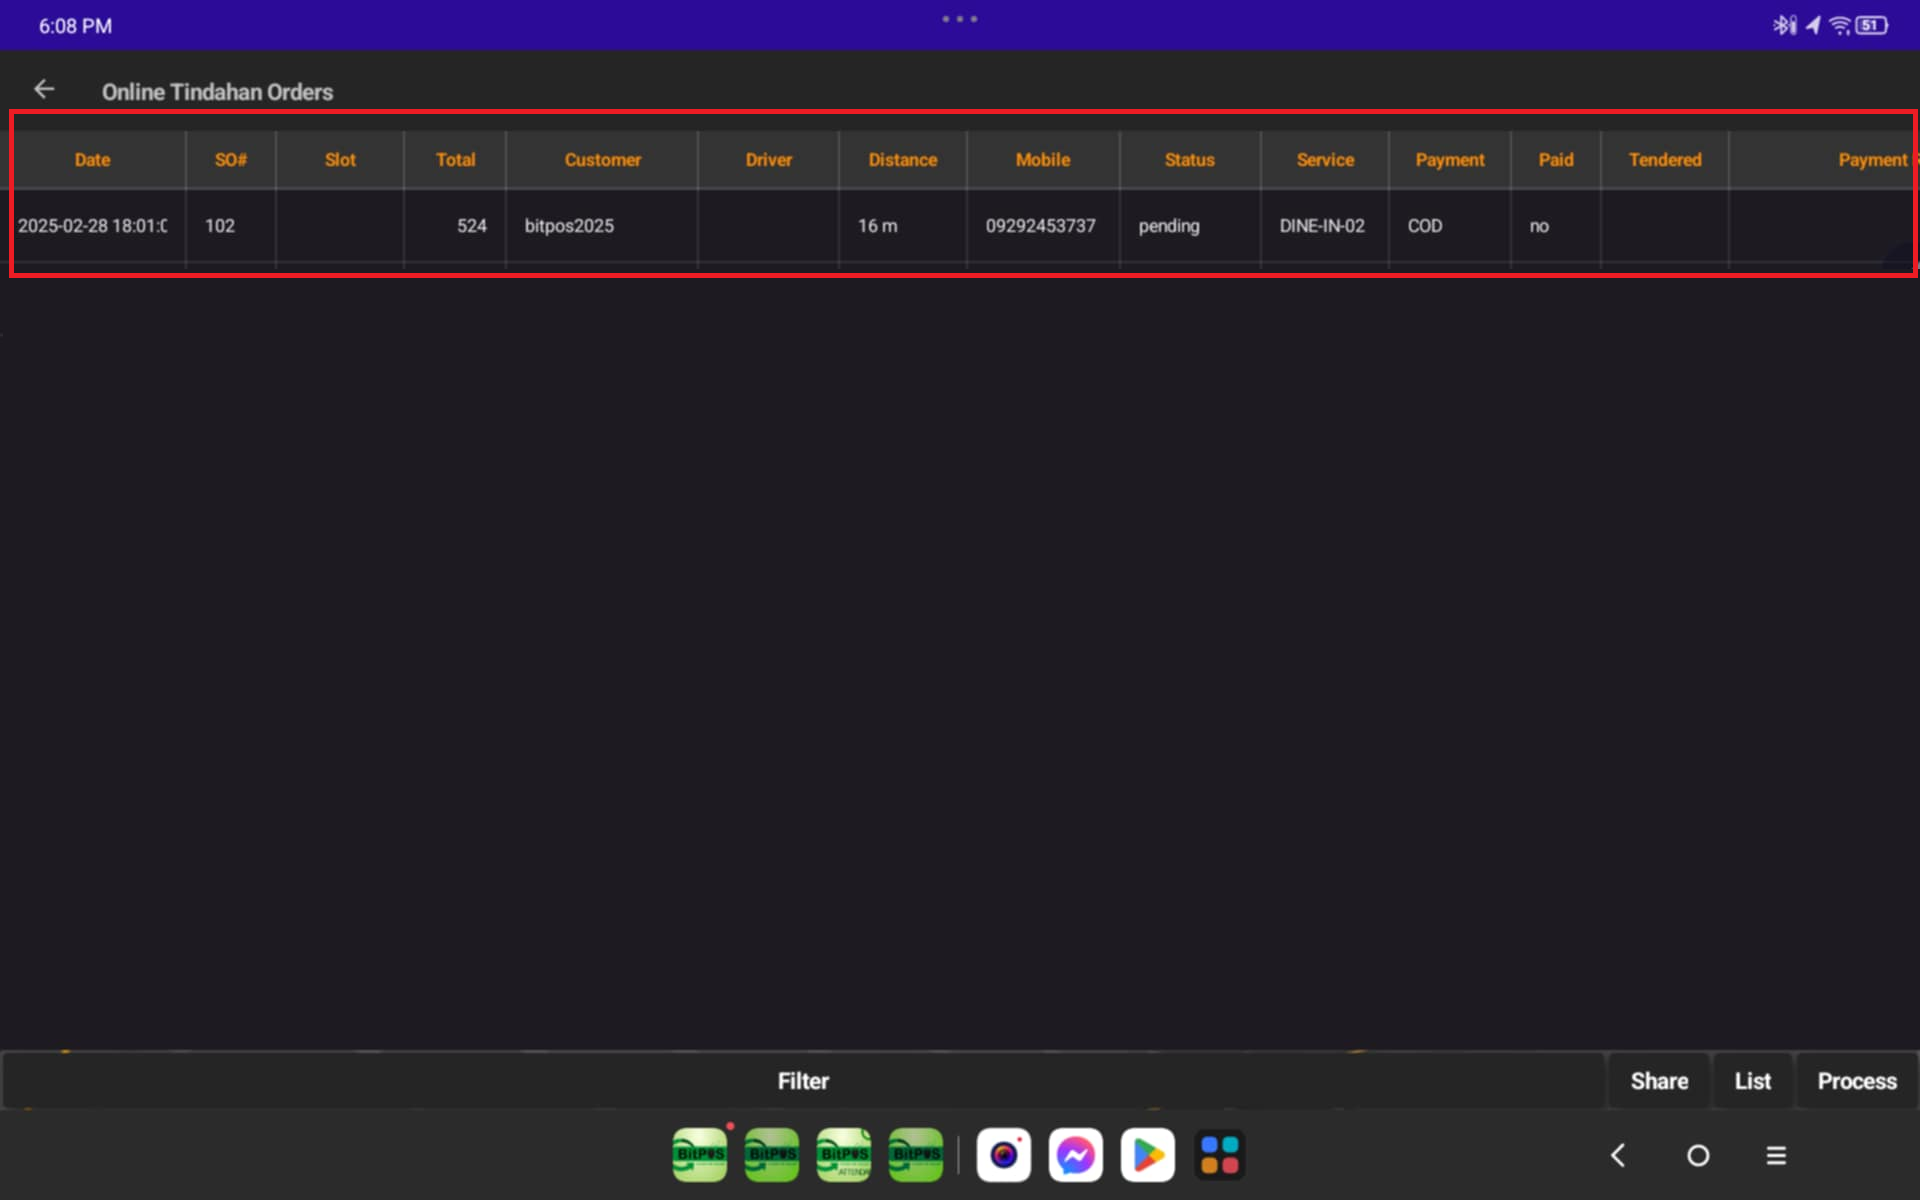Tap the 6:08 PM clock in status bar
The height and width of the screenshot is (1200, 1920).
click(x=75, y=26)
